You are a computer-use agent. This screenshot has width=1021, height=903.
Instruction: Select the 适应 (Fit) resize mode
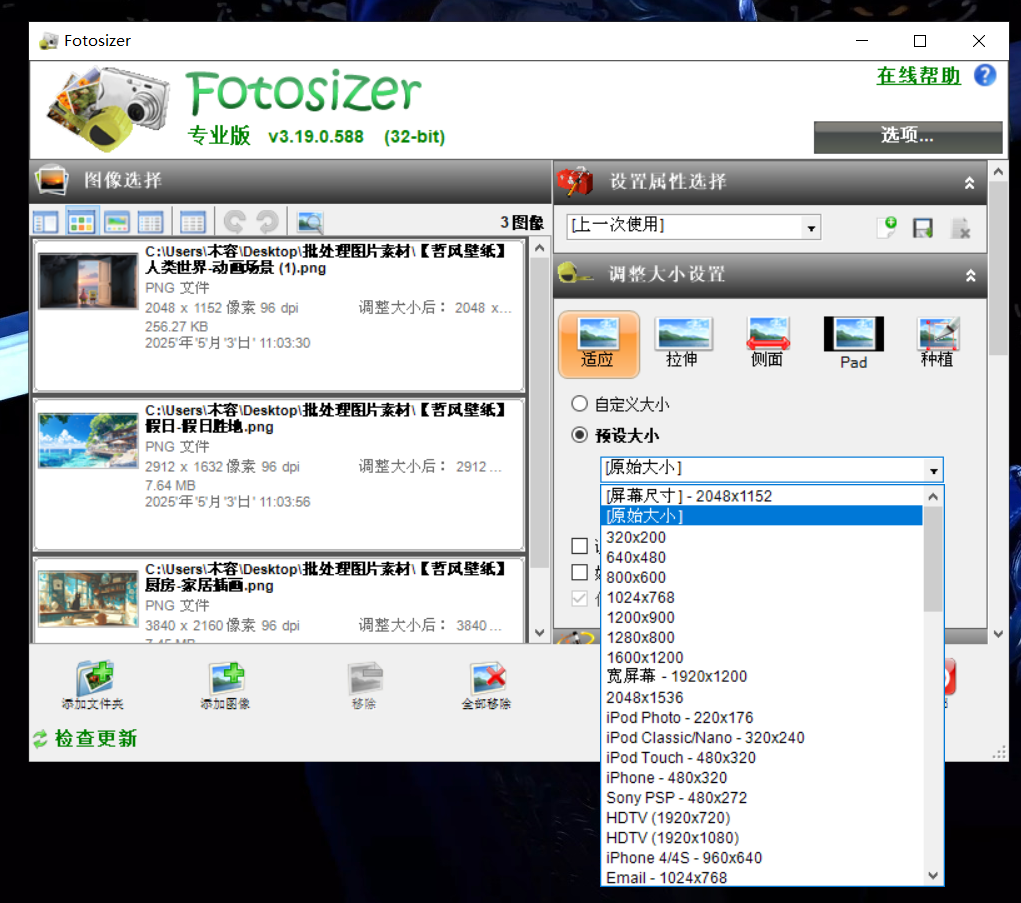tap(598, 344)
